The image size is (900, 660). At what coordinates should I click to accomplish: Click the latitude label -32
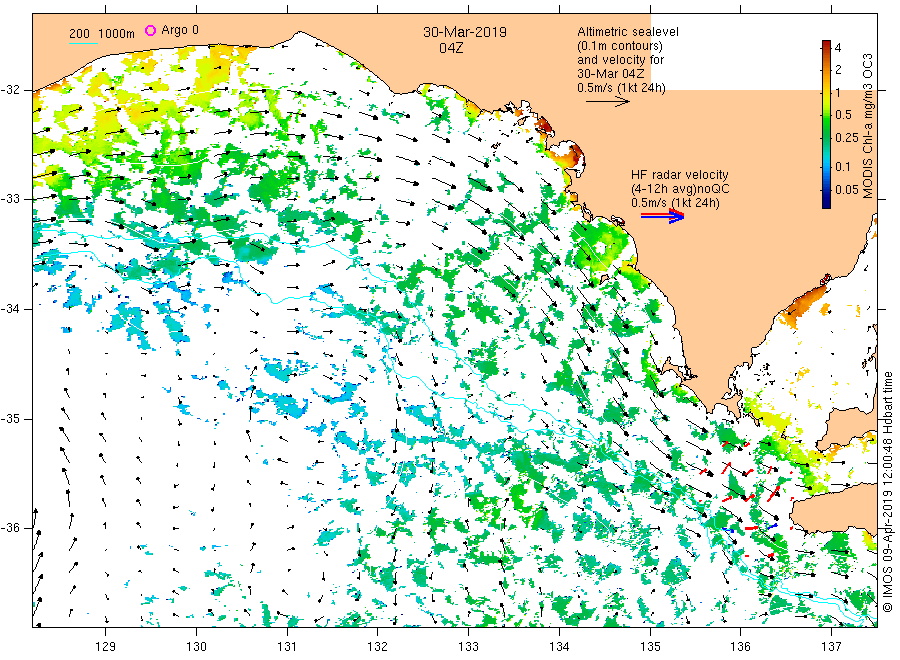coord(10,90)
